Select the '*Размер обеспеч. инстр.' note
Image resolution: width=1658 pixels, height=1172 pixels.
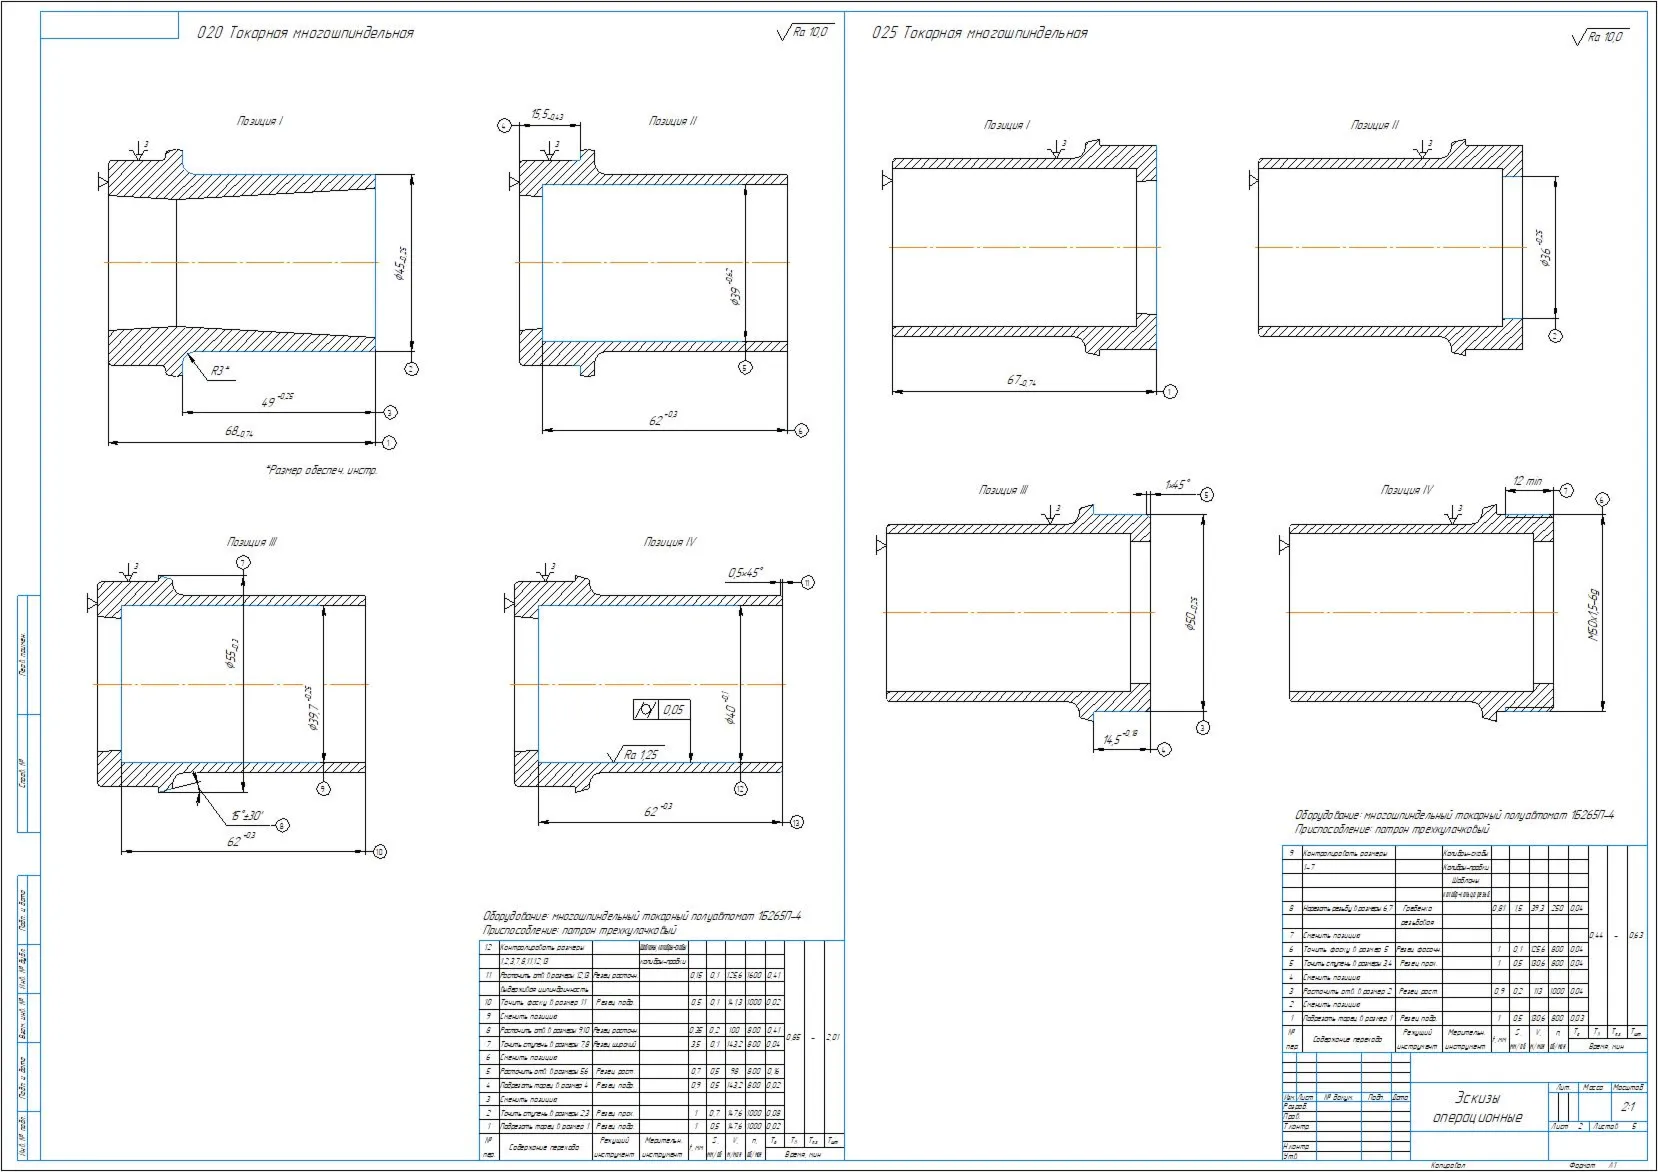pos(322,470)
